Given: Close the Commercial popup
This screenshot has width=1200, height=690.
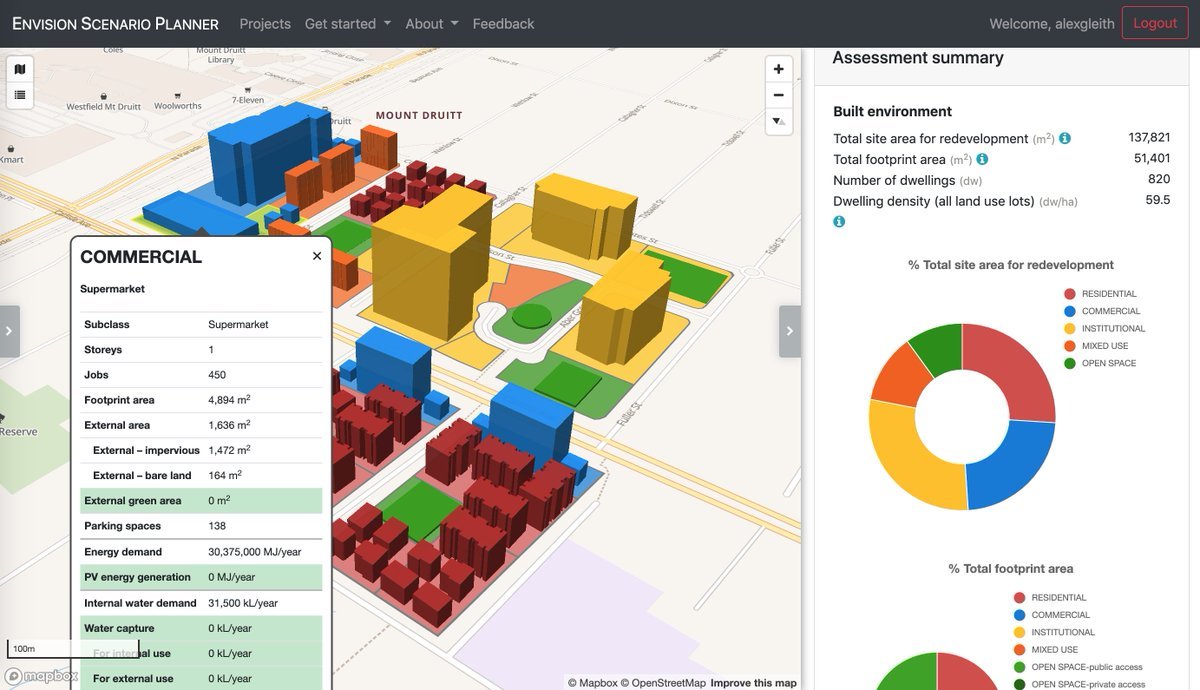Looking at the screenshot, I should 317,256.
